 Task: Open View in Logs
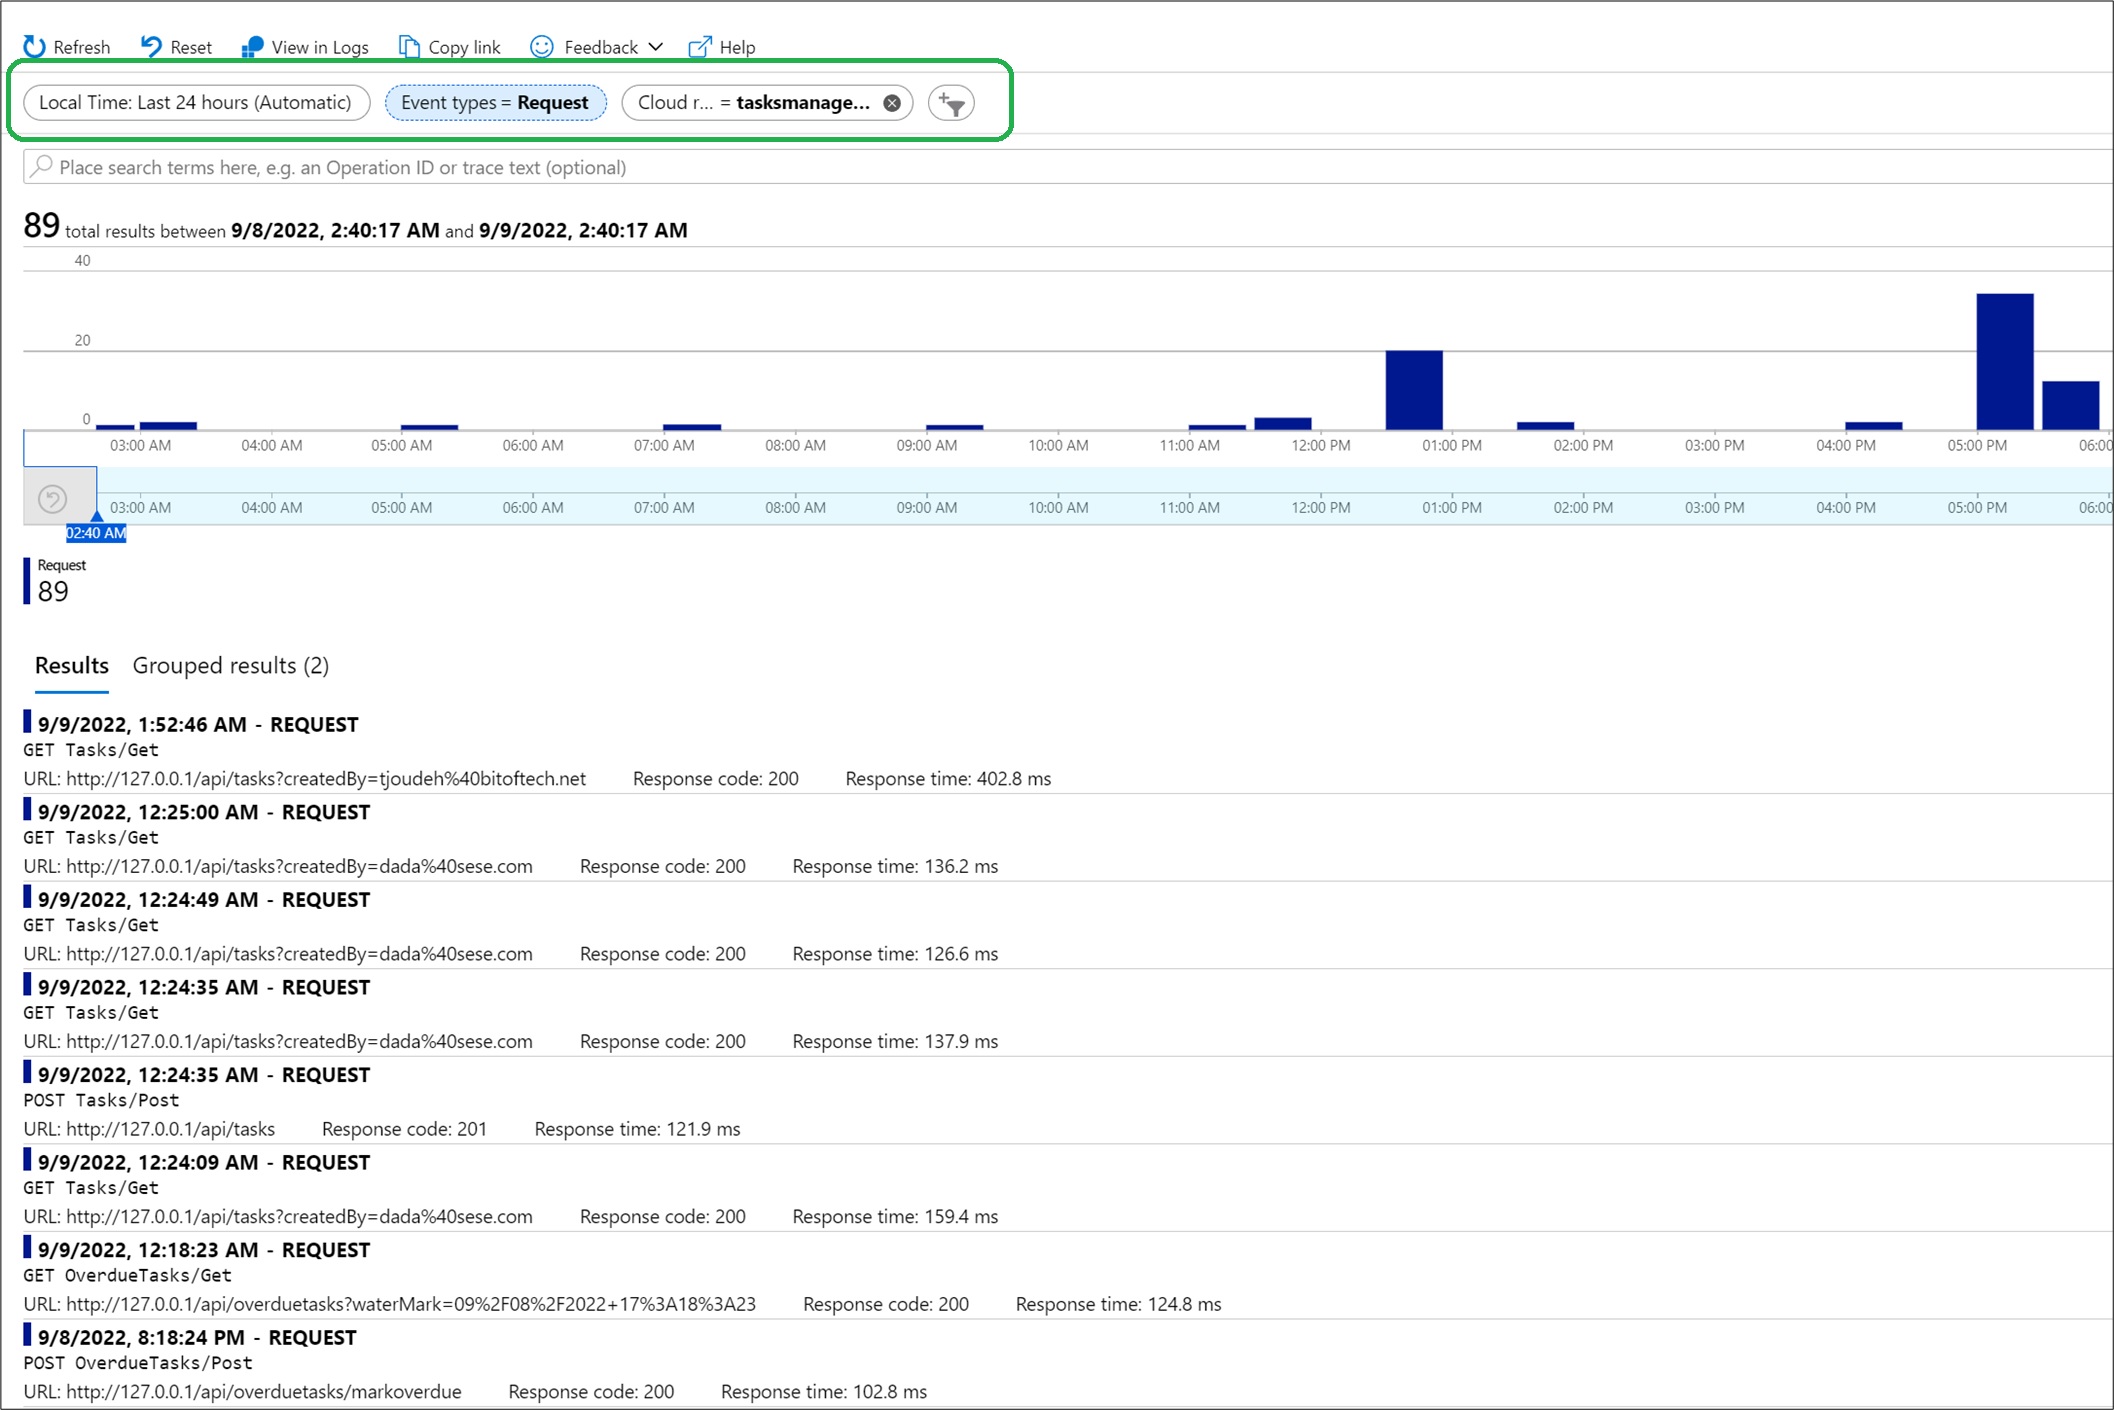tap(306, 47)
